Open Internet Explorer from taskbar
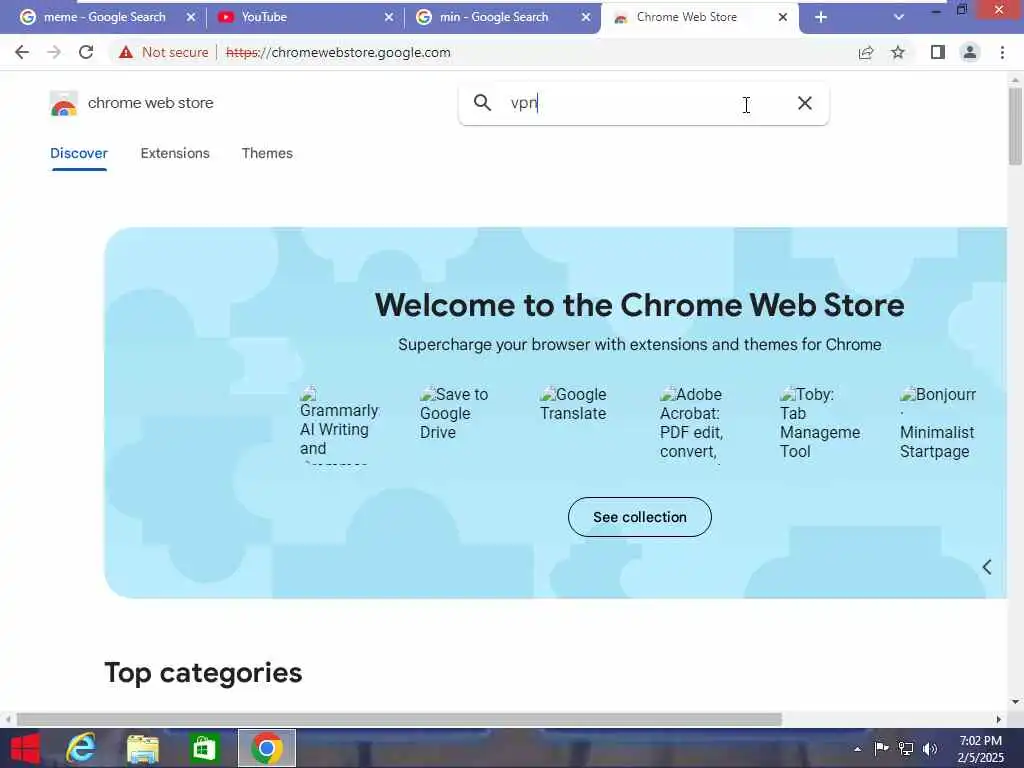The width and height of the screenshot is (1024, 768). pos(82,748)
